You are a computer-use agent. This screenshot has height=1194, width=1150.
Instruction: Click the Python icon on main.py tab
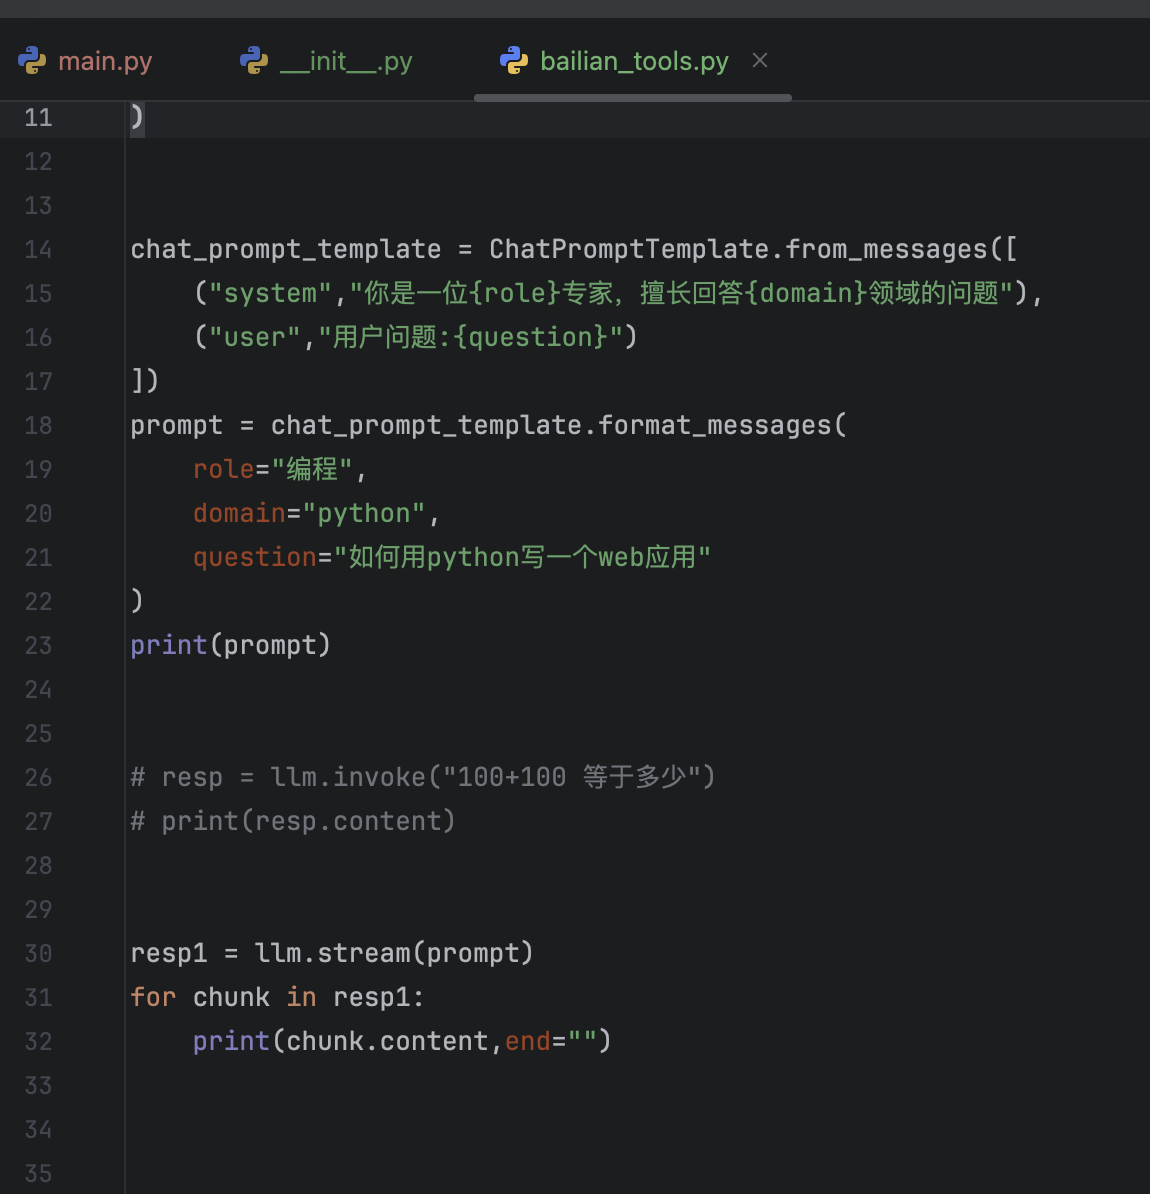[32, 61]
